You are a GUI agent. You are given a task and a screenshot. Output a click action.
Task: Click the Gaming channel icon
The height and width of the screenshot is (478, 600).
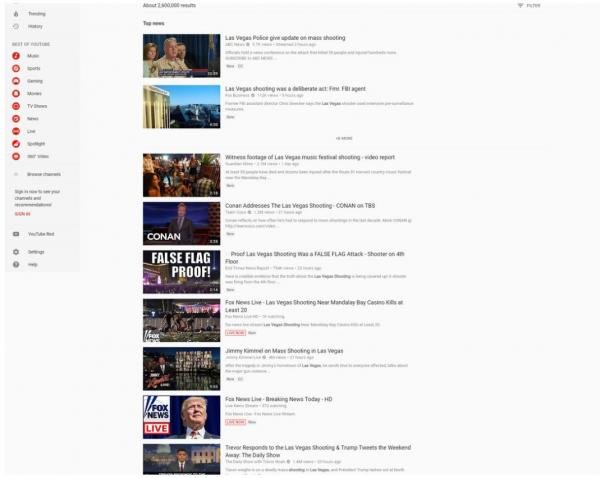(x=16, y=81)
